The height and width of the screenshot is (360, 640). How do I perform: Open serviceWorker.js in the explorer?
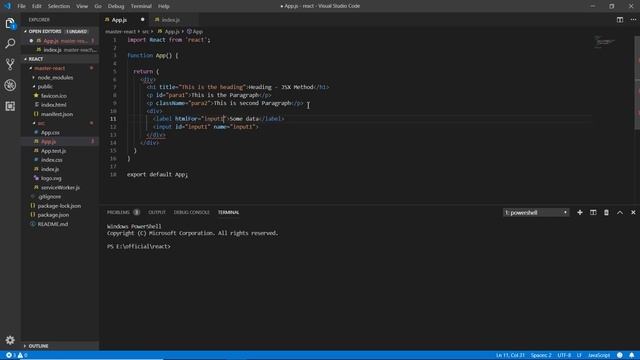(x=60, y=188)
